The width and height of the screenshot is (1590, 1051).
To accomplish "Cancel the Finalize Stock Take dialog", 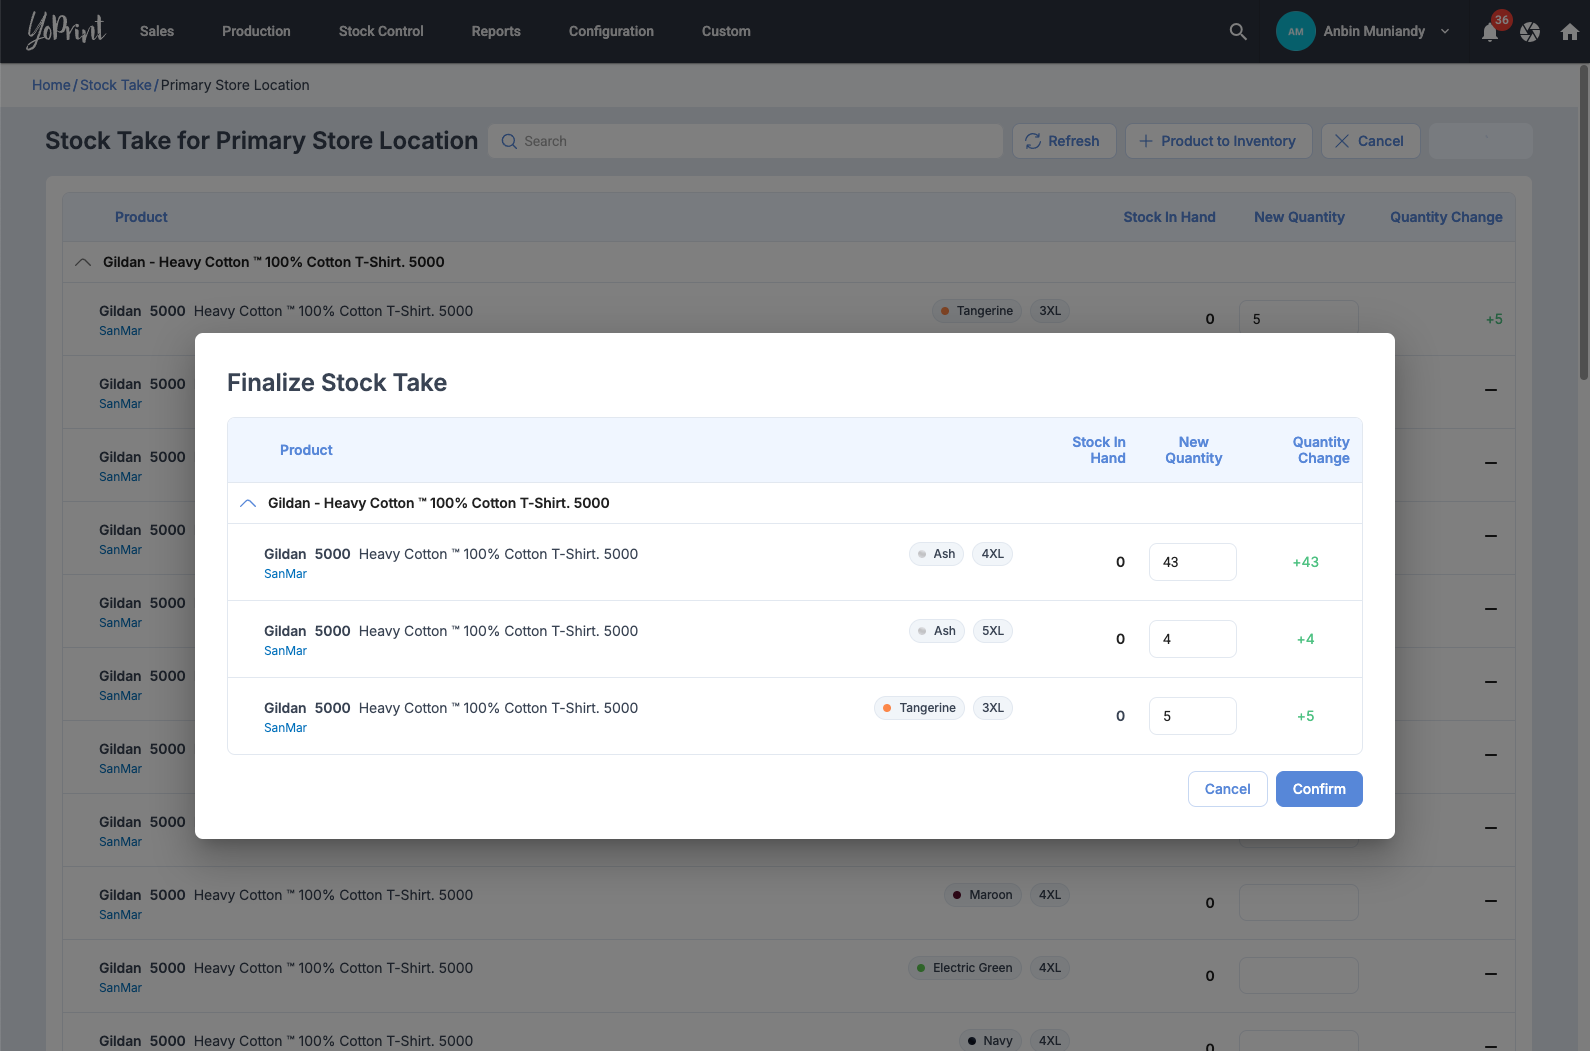I will coord(1227,789).
